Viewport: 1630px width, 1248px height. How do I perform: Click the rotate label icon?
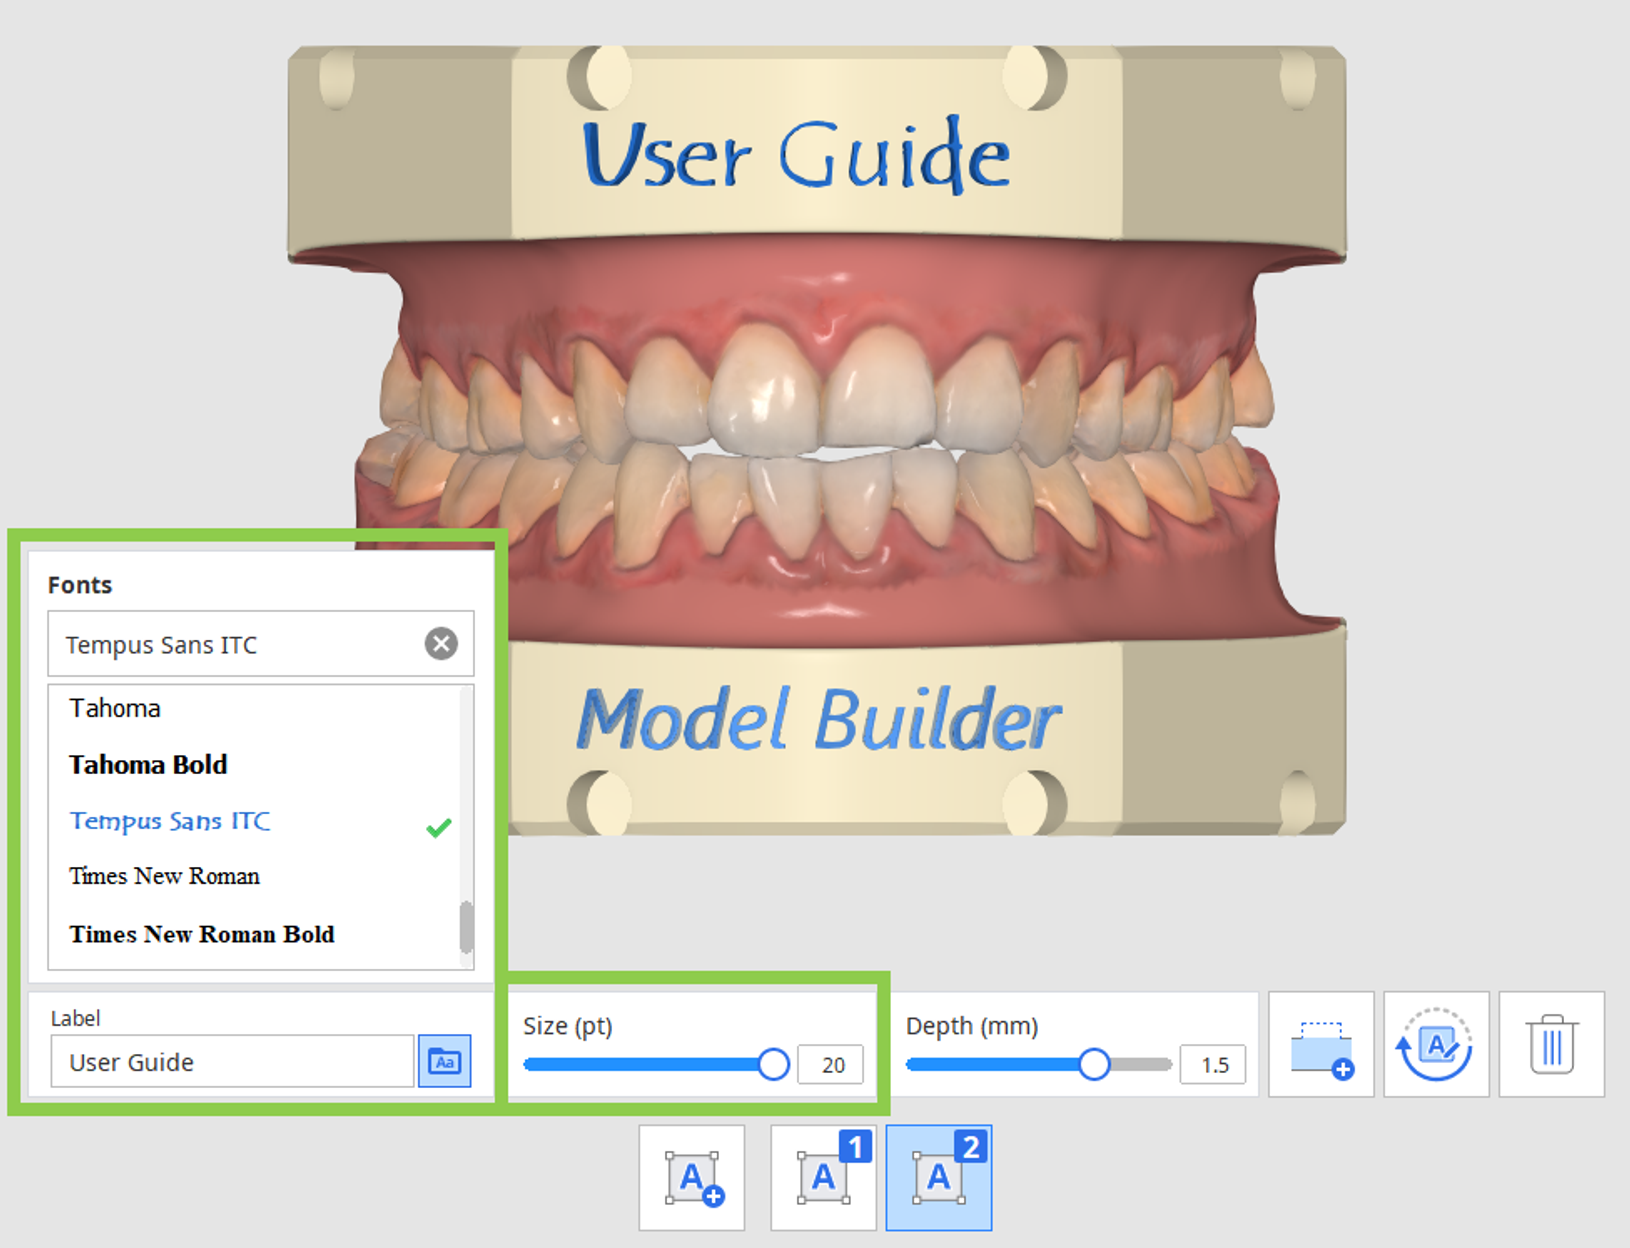[1436, 1045]
